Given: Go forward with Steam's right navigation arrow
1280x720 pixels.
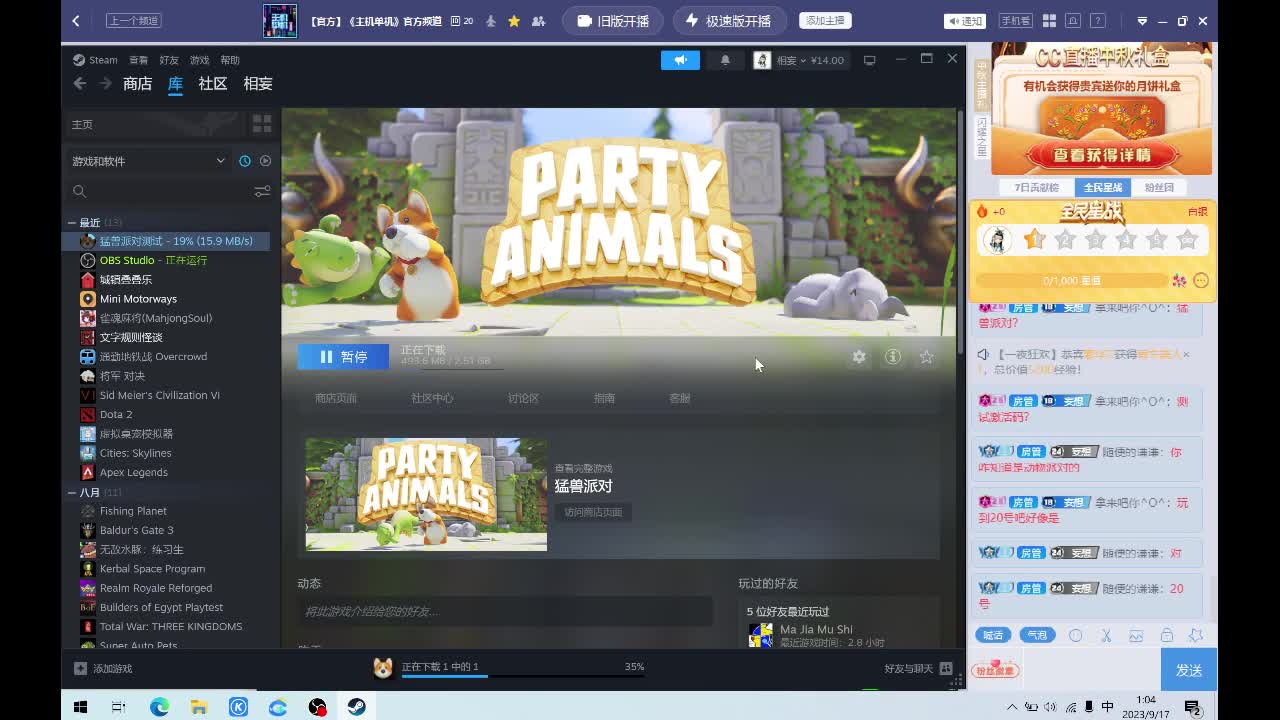Looking at the screenshot, I should point(104,84).
